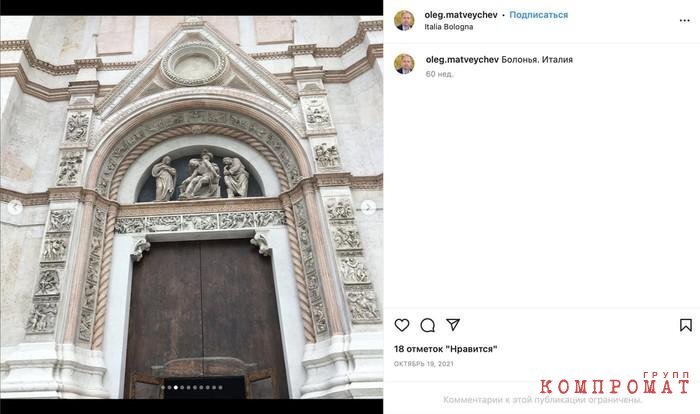Open the Italia Bologna location link
Image resolution: width=700 pixels, height=414 pixels.
click(x=449, y=27)
